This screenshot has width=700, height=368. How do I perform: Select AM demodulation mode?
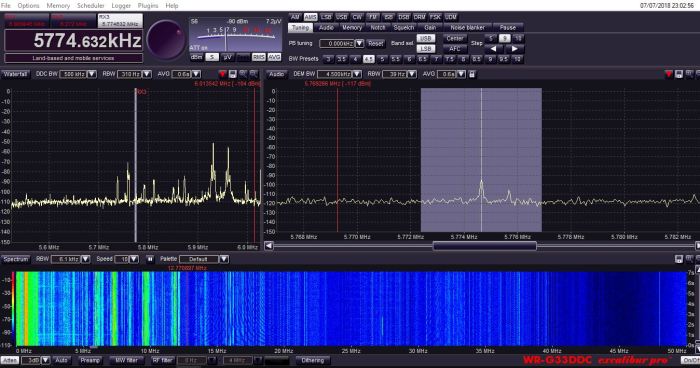pyautogui.click(x=295, y=17)
